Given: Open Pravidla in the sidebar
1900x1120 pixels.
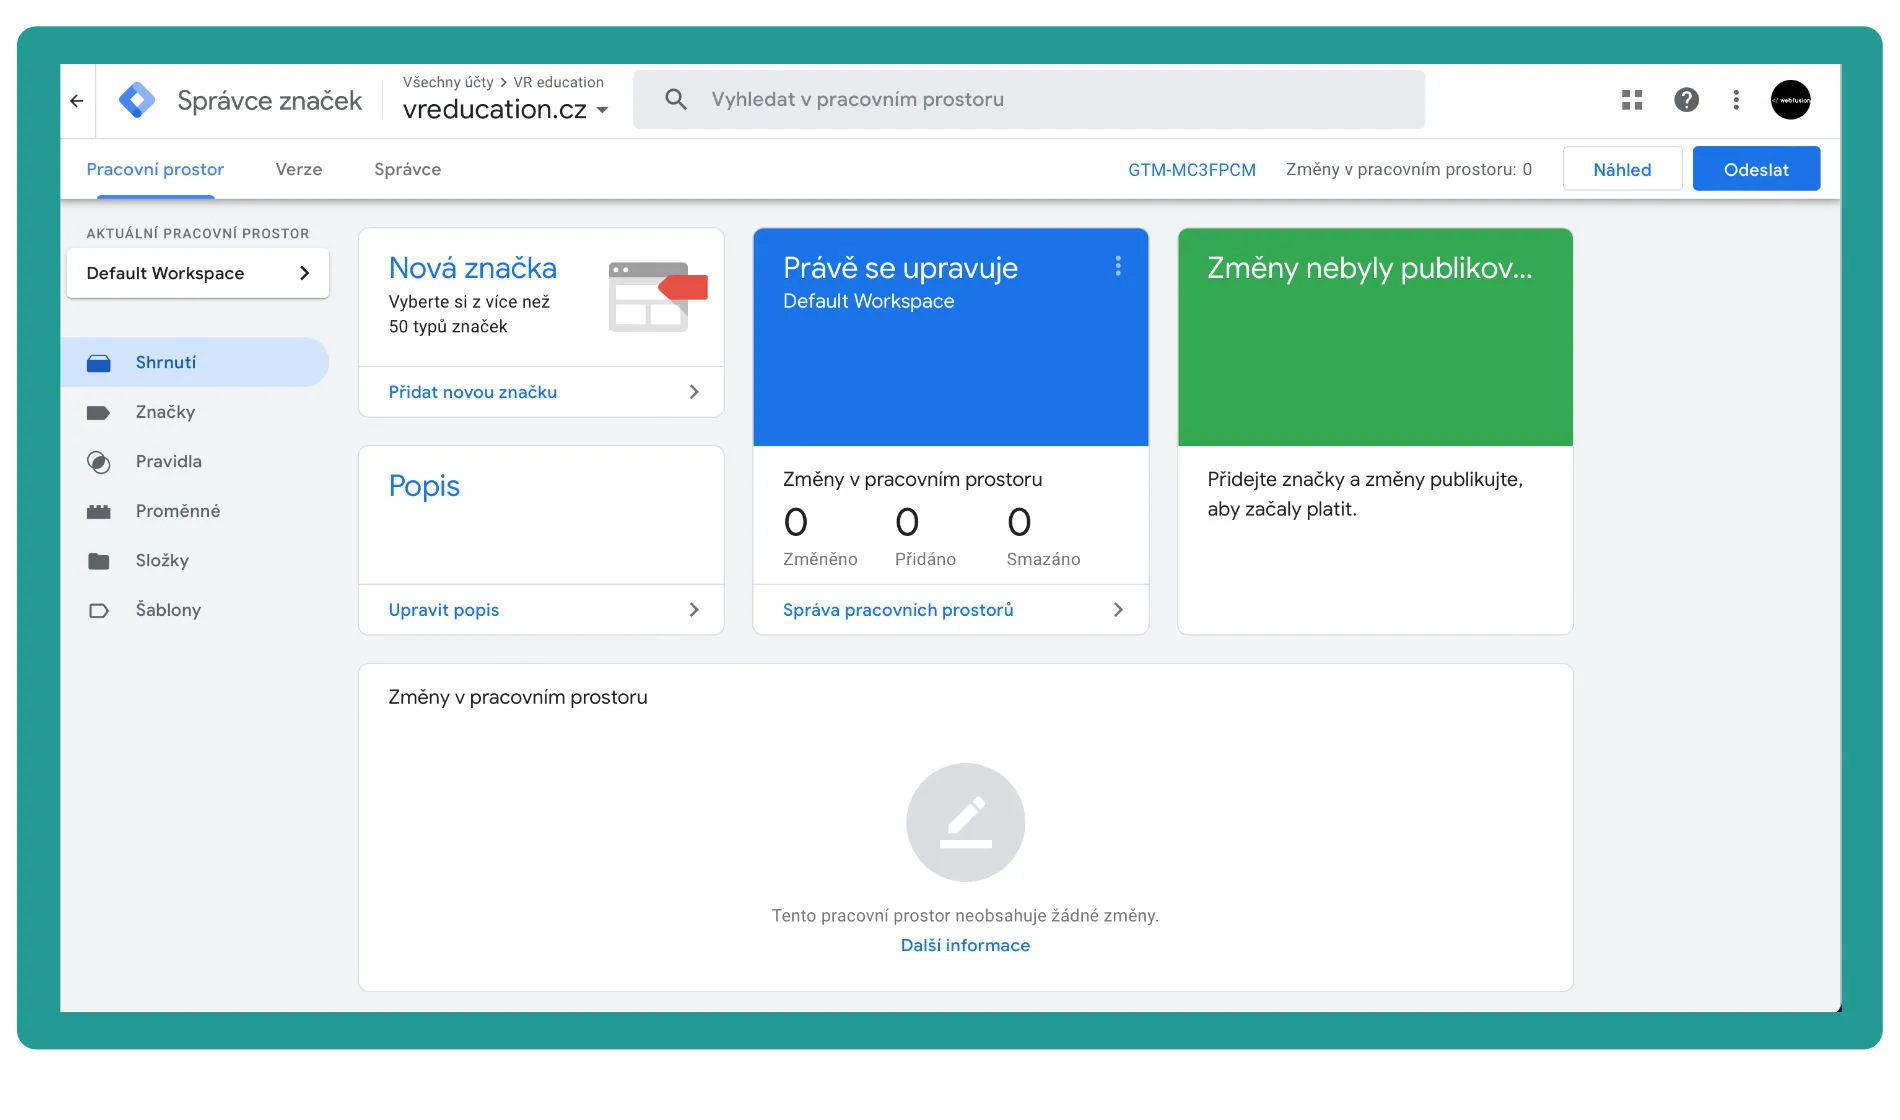Looking at the screenshot, I should pos(168,462).
